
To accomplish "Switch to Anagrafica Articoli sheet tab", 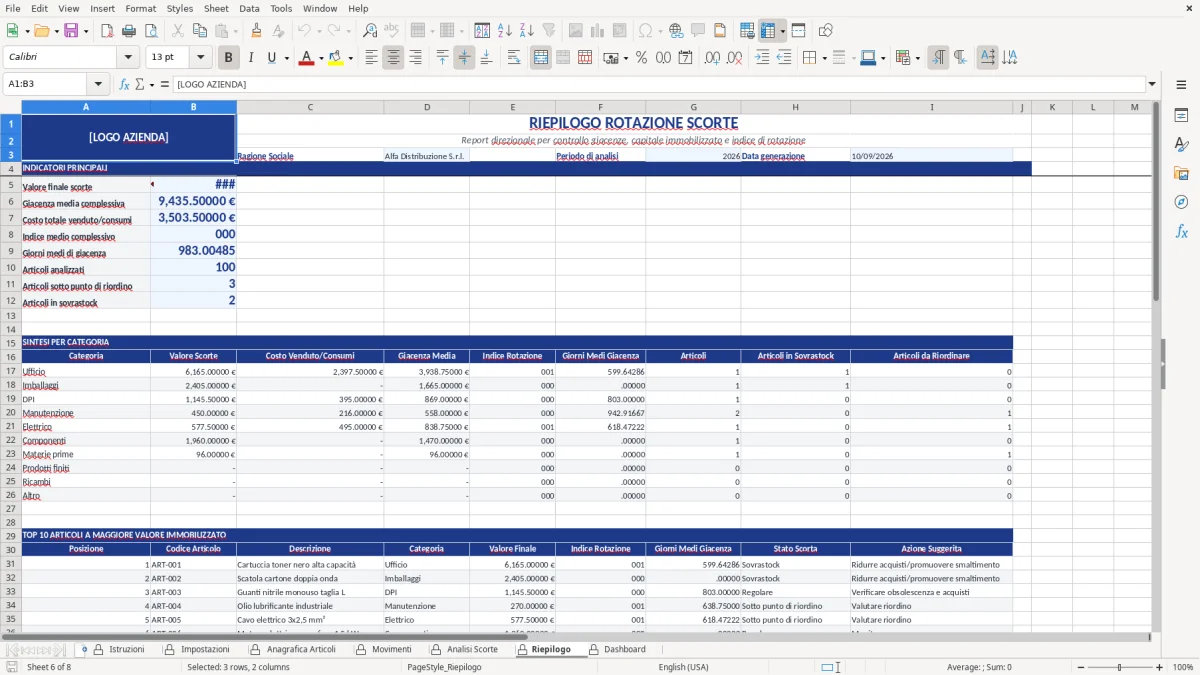I will (x=301, y=649).
